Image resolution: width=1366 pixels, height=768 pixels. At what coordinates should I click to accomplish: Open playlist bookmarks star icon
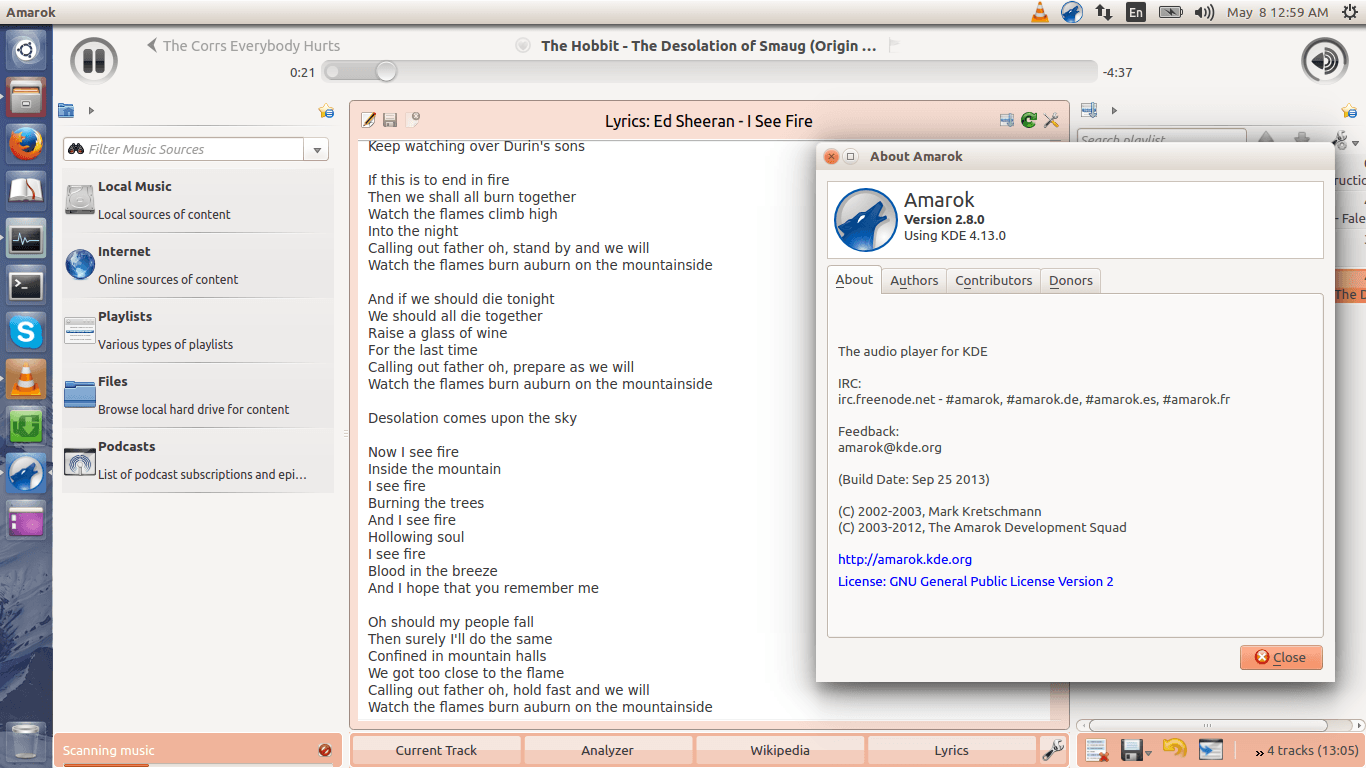(x=1351, y=111)
